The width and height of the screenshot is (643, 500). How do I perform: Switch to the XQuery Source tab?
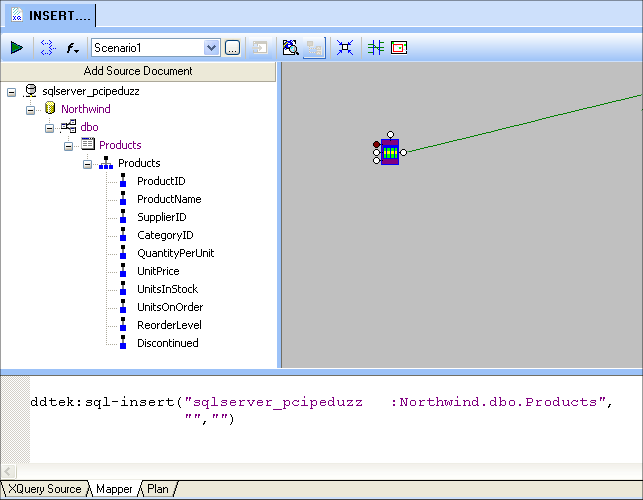point(45,489)
